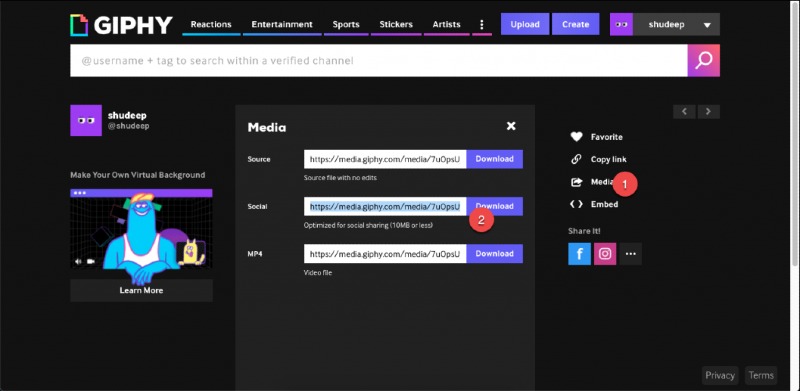Image resolution: width=800 pixels, height=391 pixels.
Task: Select the Source URL field
Action: click(385, 159)
